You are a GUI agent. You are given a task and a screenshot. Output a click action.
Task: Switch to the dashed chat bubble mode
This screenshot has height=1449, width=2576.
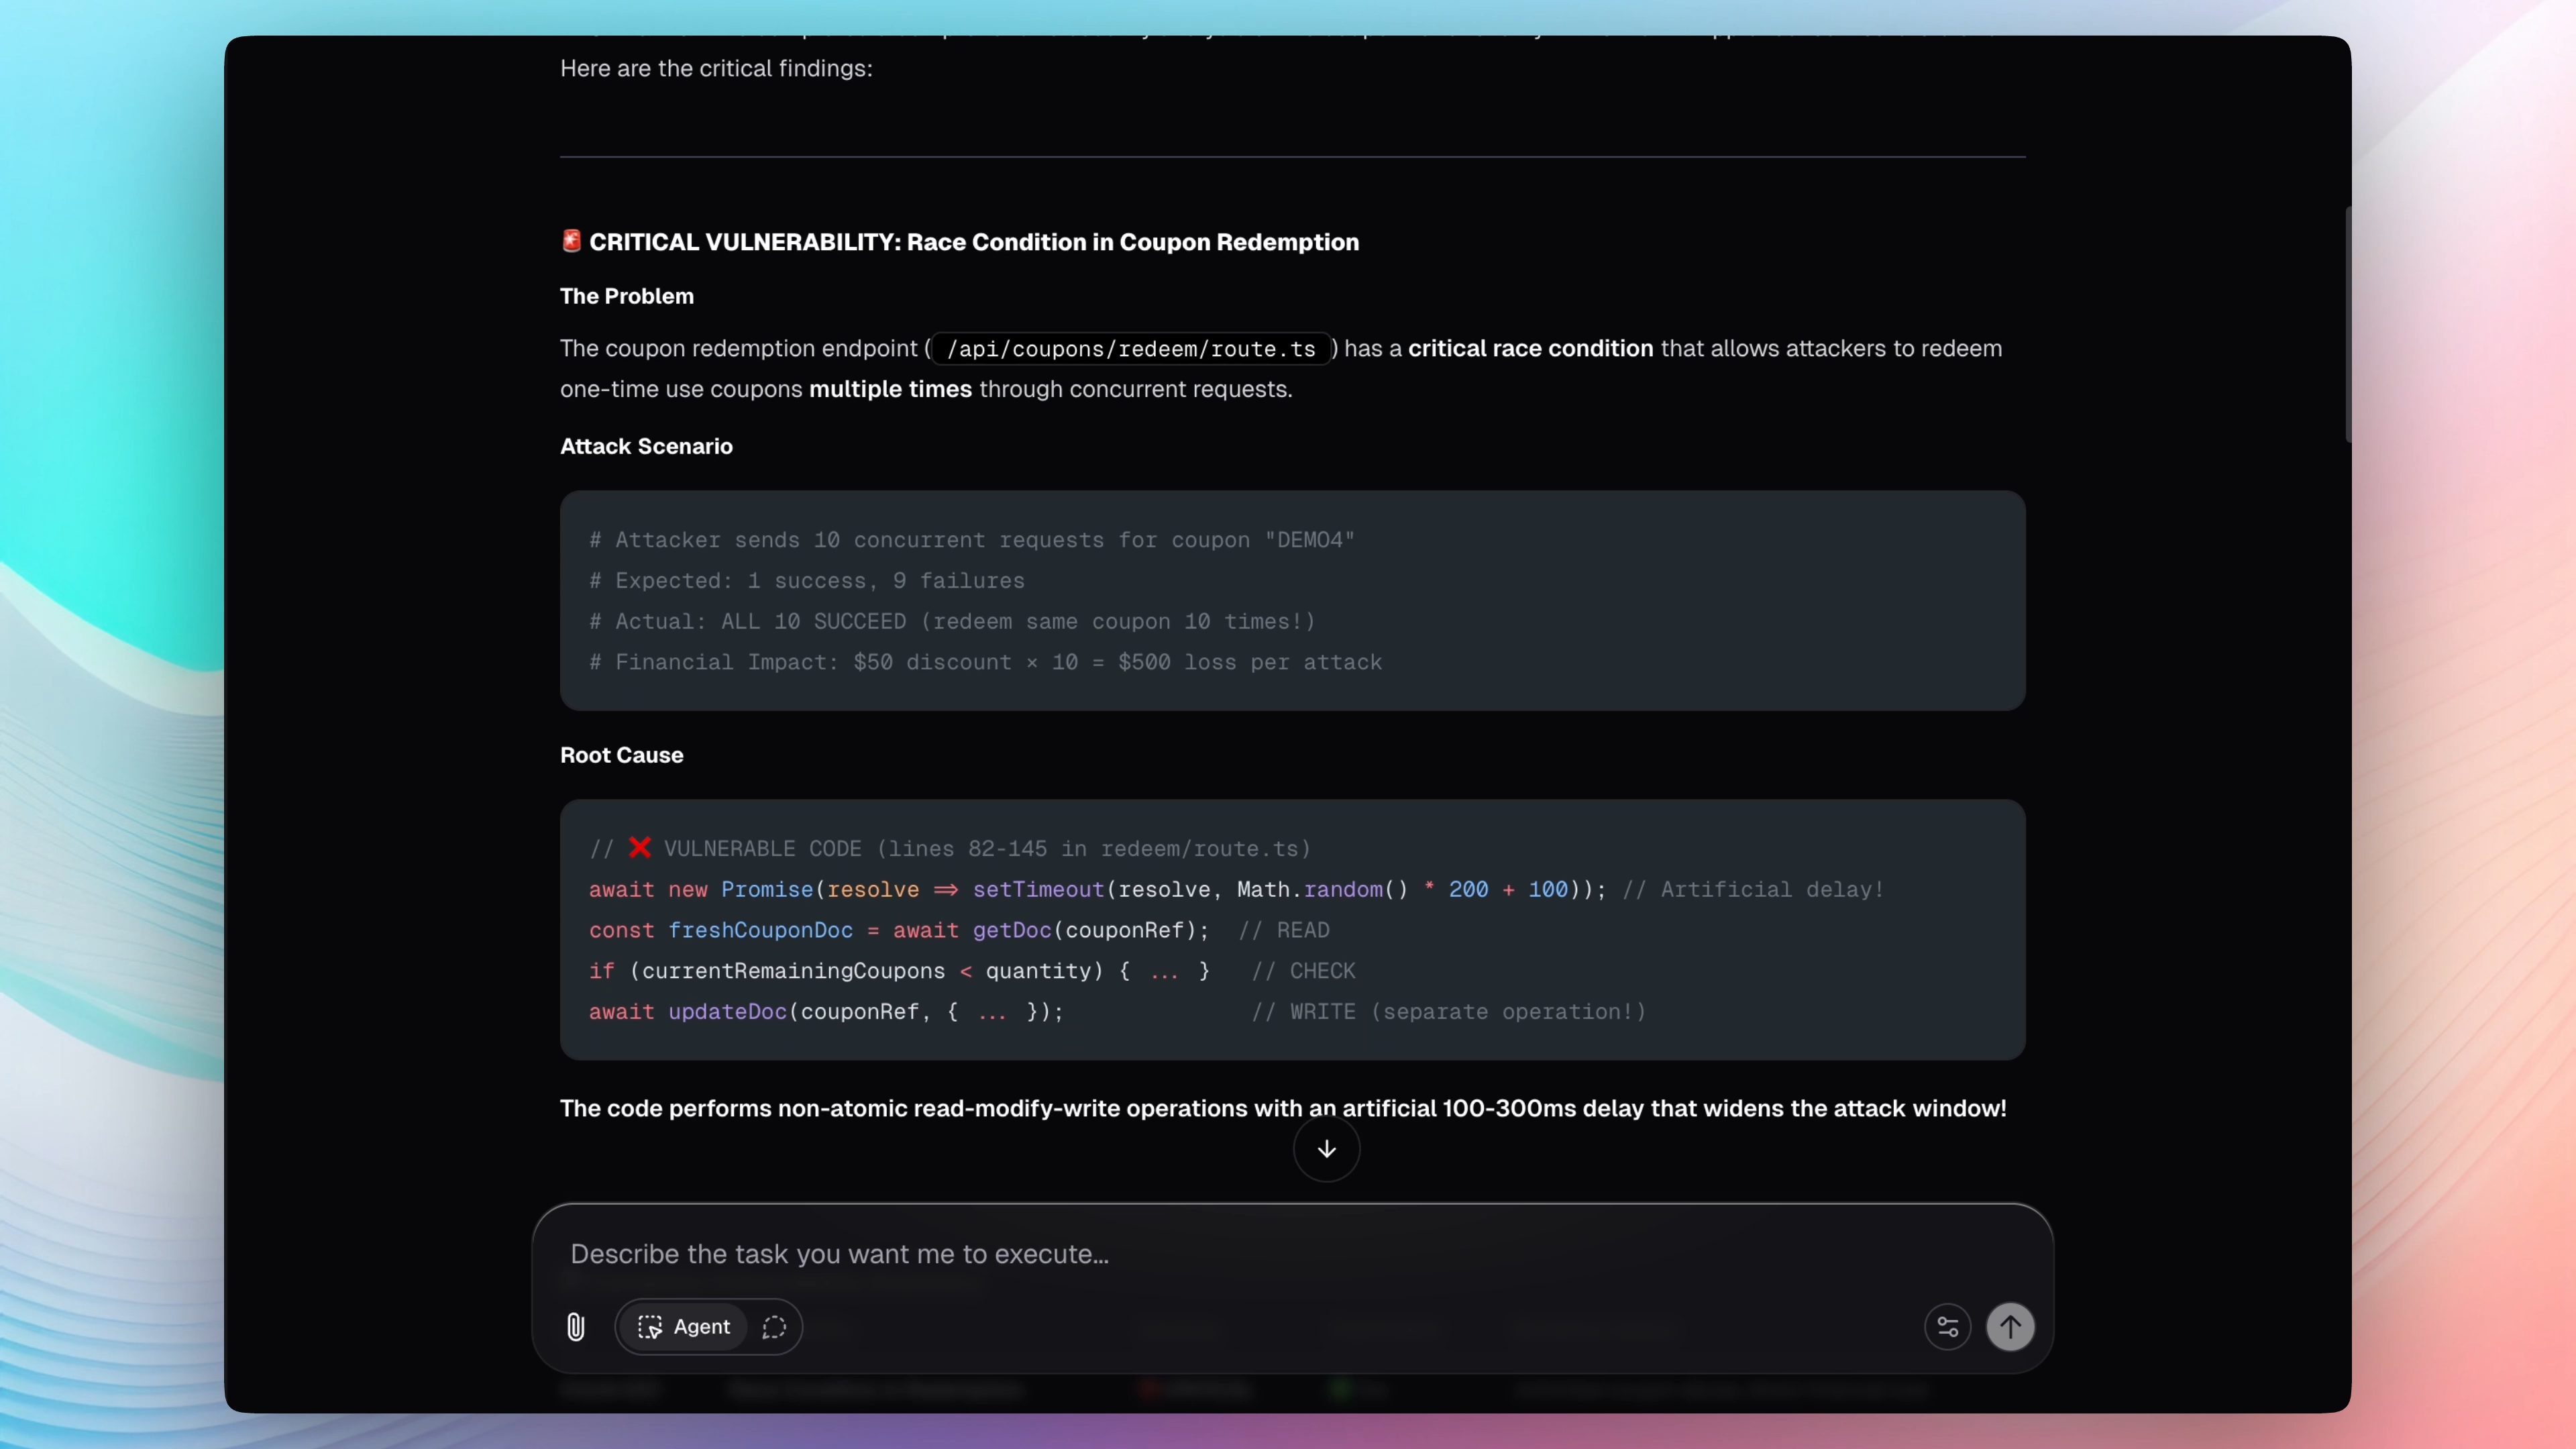774,1327
